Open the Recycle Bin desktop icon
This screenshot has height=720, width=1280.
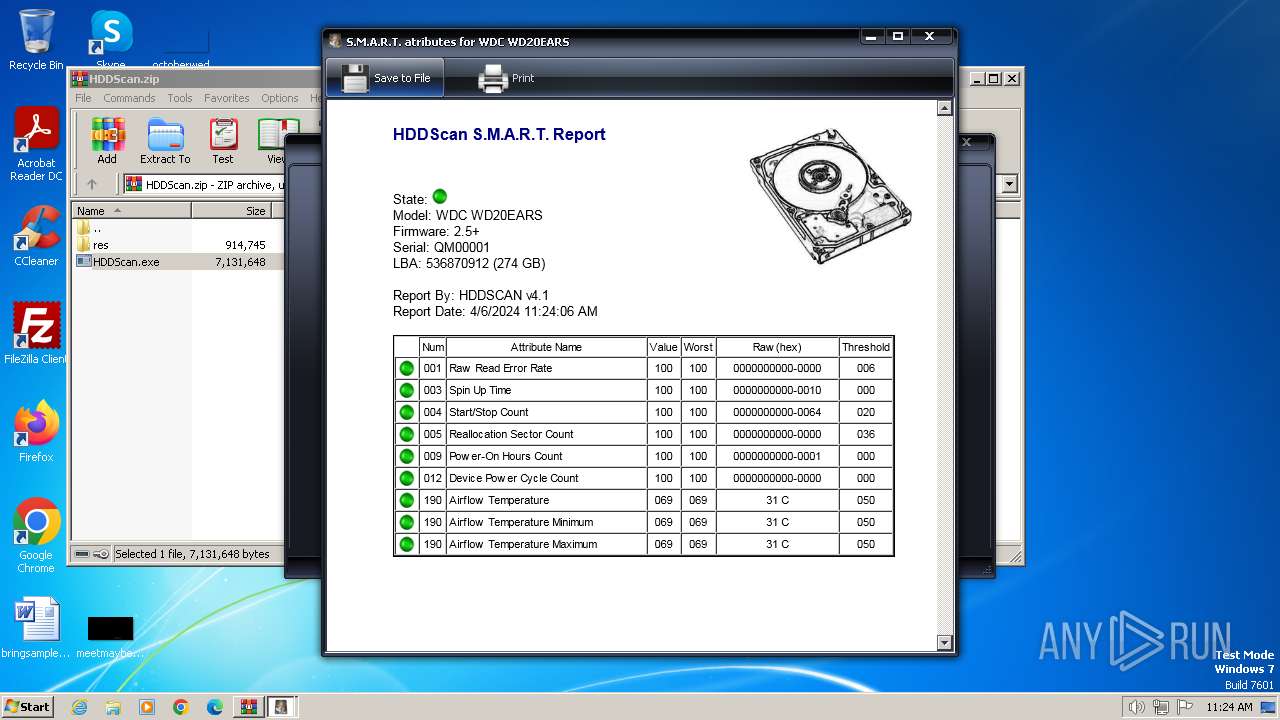(36, 40)
